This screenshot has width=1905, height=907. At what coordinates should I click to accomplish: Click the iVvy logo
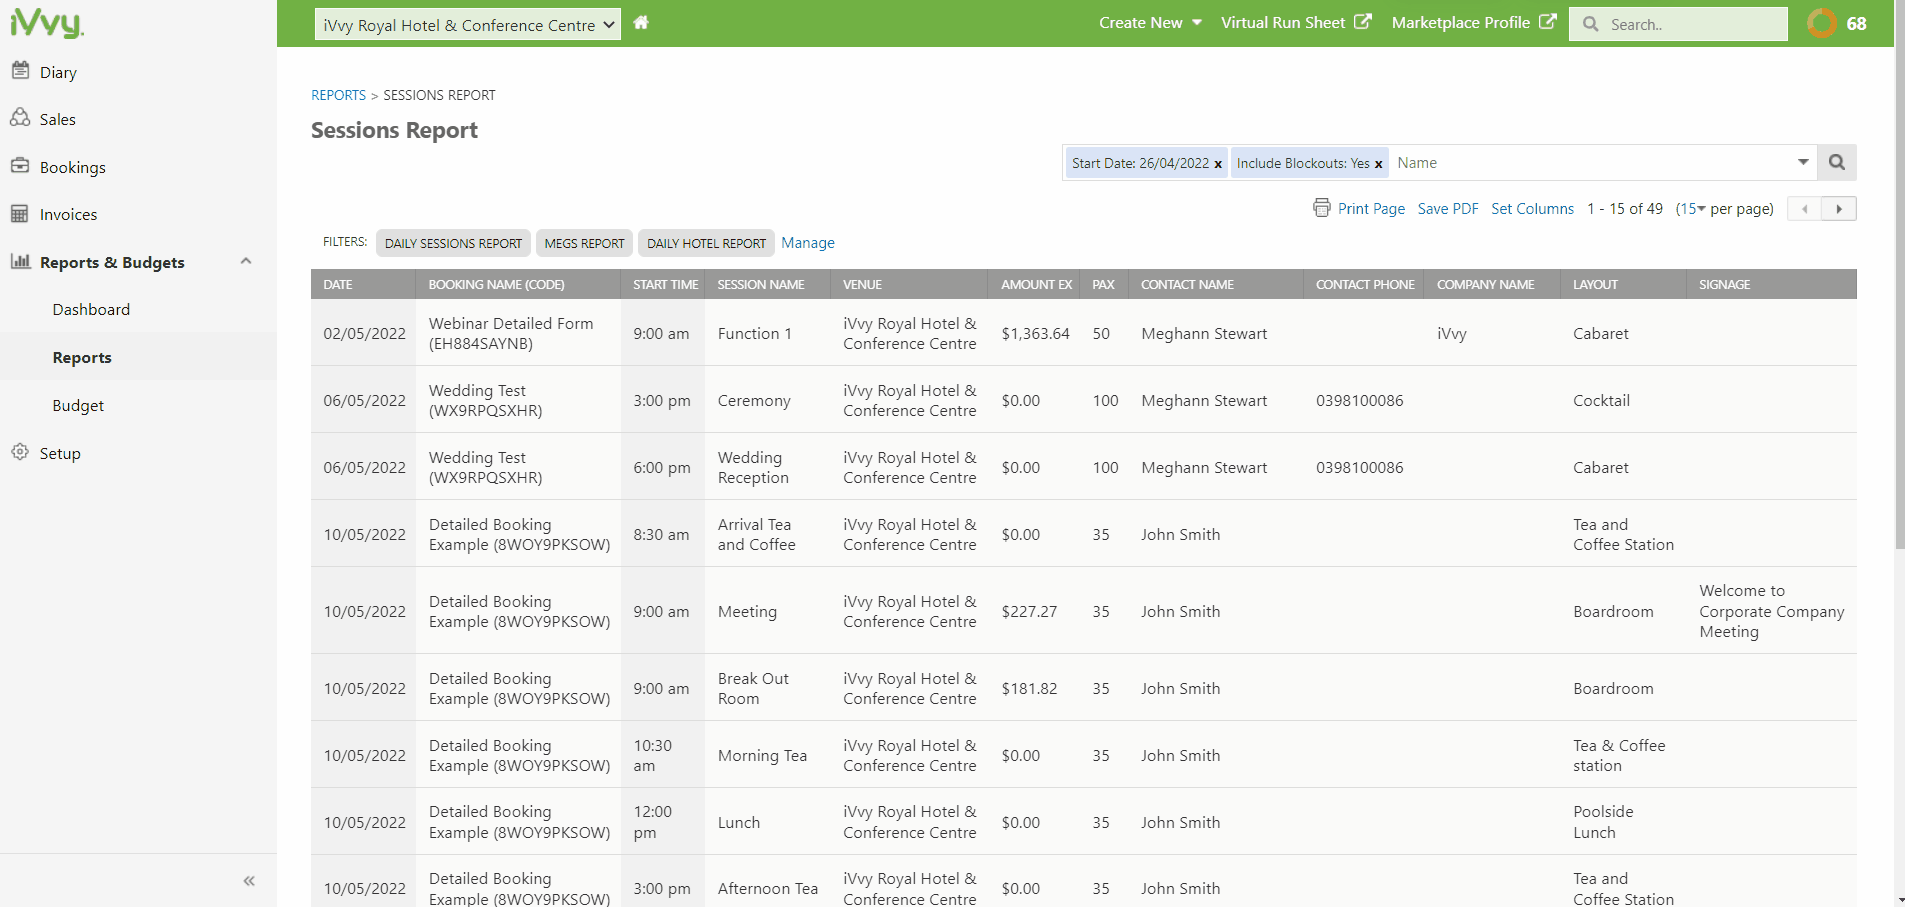click(x=46, y=22)
